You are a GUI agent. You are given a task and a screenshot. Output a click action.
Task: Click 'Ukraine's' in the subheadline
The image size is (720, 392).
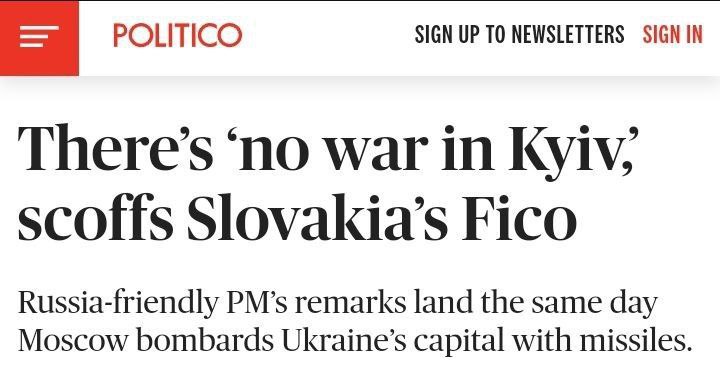coord(343,341)
